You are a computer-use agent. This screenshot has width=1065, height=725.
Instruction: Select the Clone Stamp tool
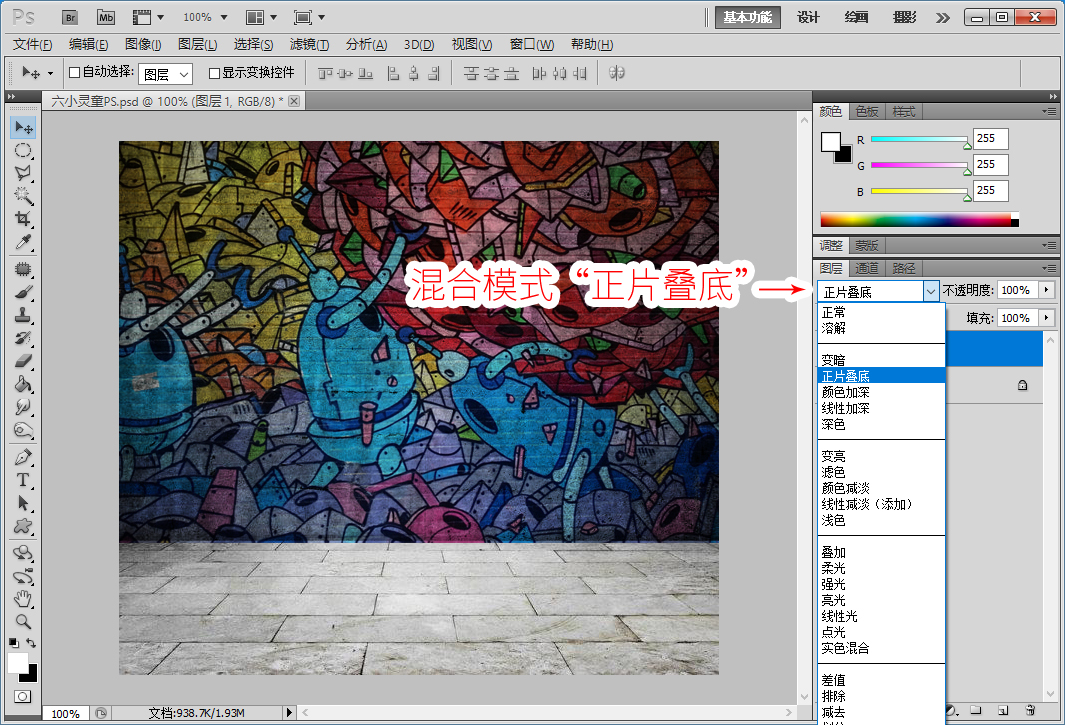click(23, 315)
